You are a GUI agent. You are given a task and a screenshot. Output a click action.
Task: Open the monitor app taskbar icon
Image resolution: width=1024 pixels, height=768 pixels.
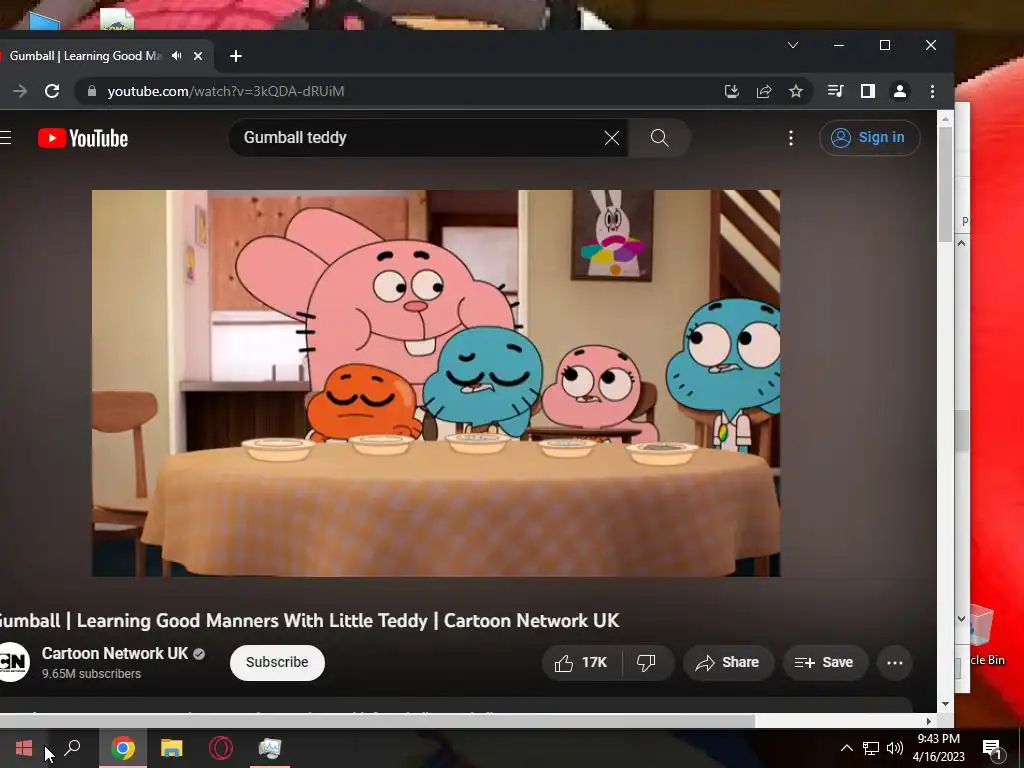[x=269, y=748]
